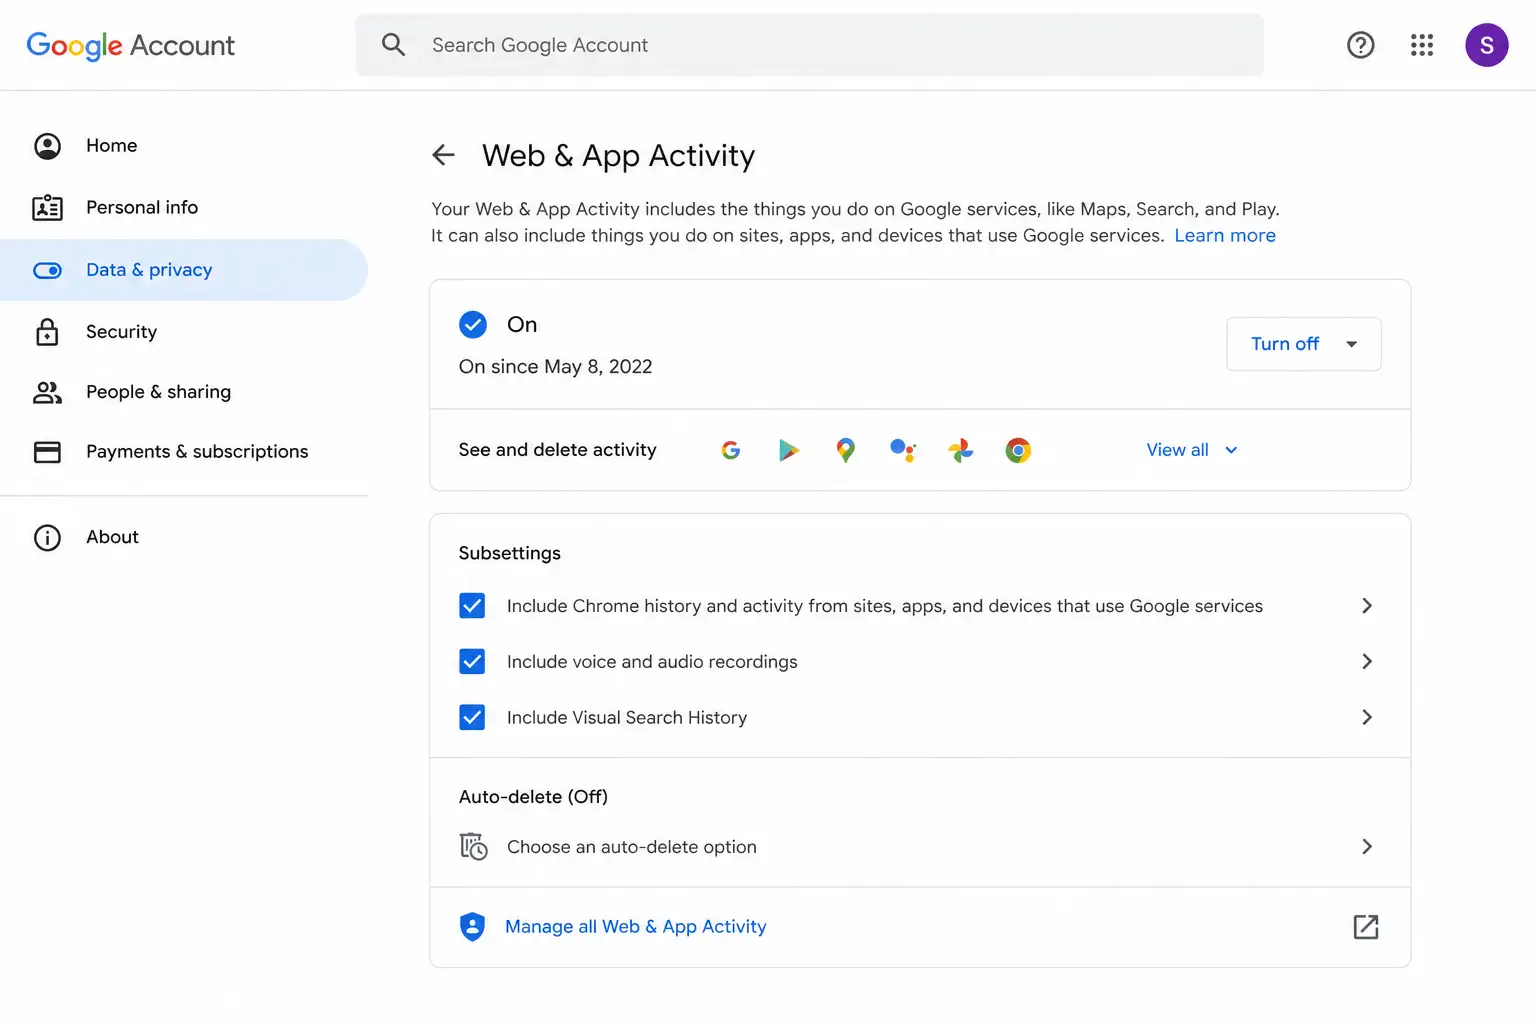
Task: Open Payments & subscriptions section
Action: [184, 452]
